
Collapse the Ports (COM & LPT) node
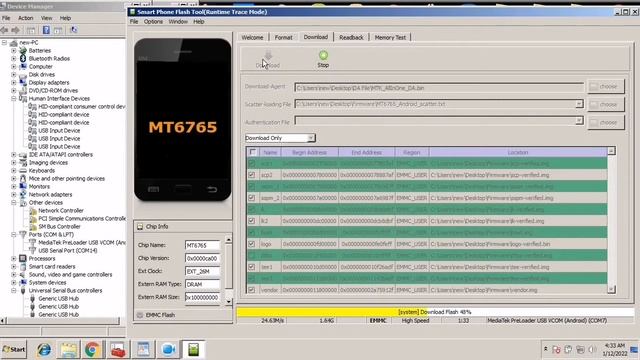pyautogui.click(x=14, y=234)
